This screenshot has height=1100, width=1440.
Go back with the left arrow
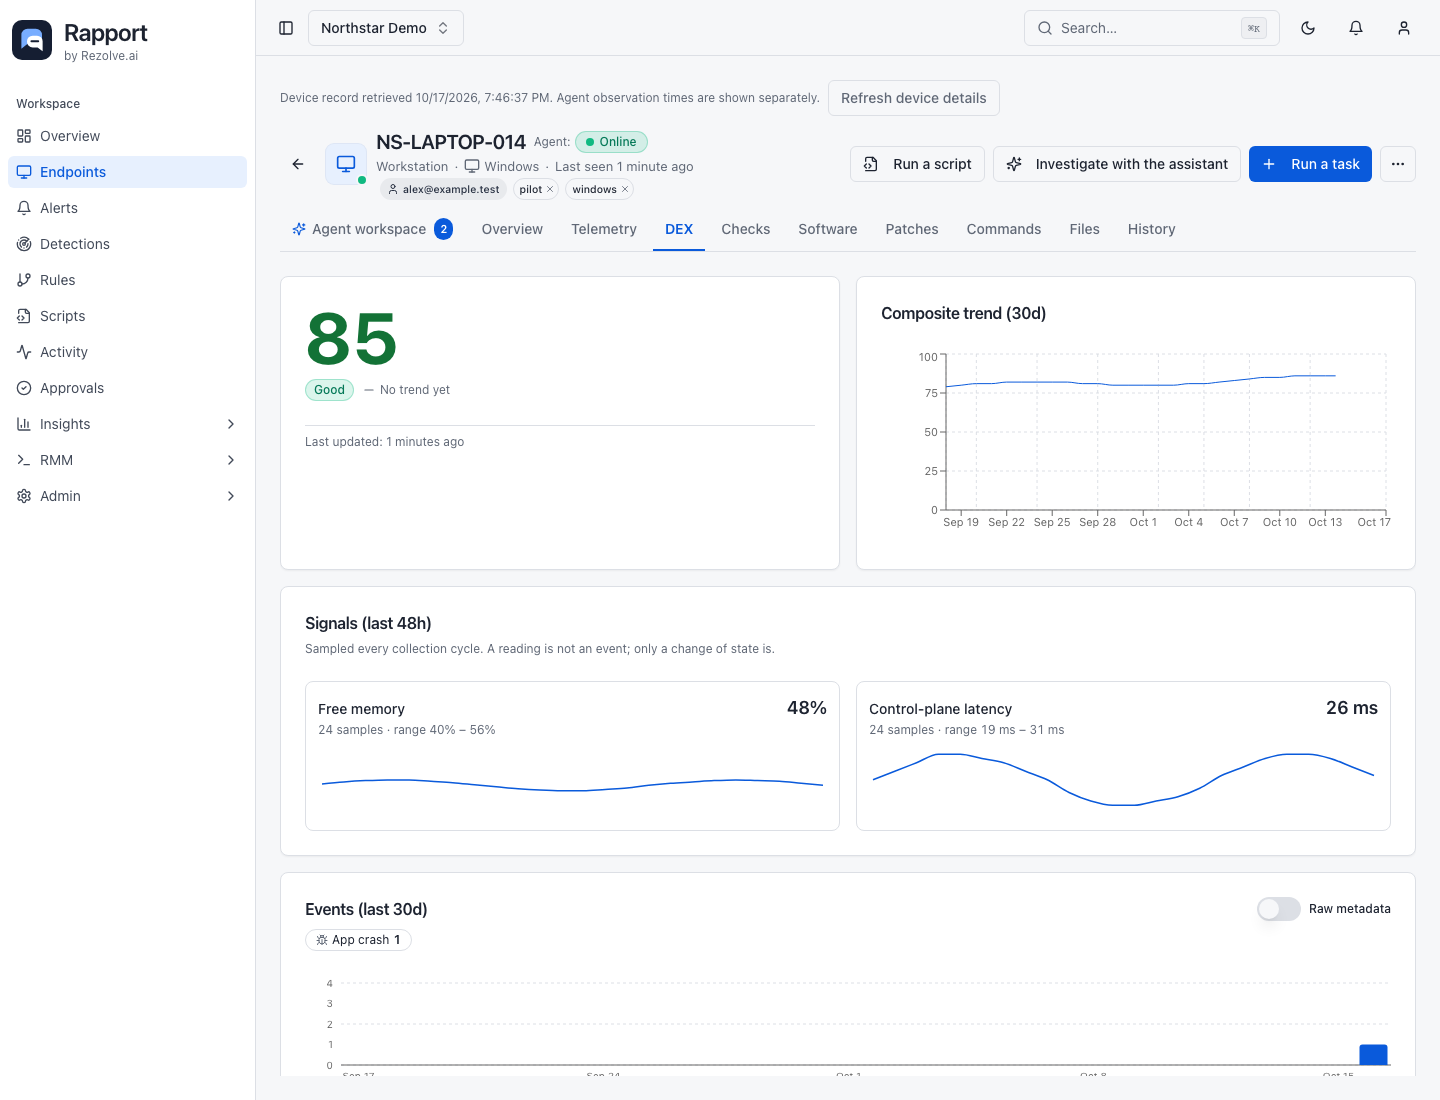[x=298, y=164]
